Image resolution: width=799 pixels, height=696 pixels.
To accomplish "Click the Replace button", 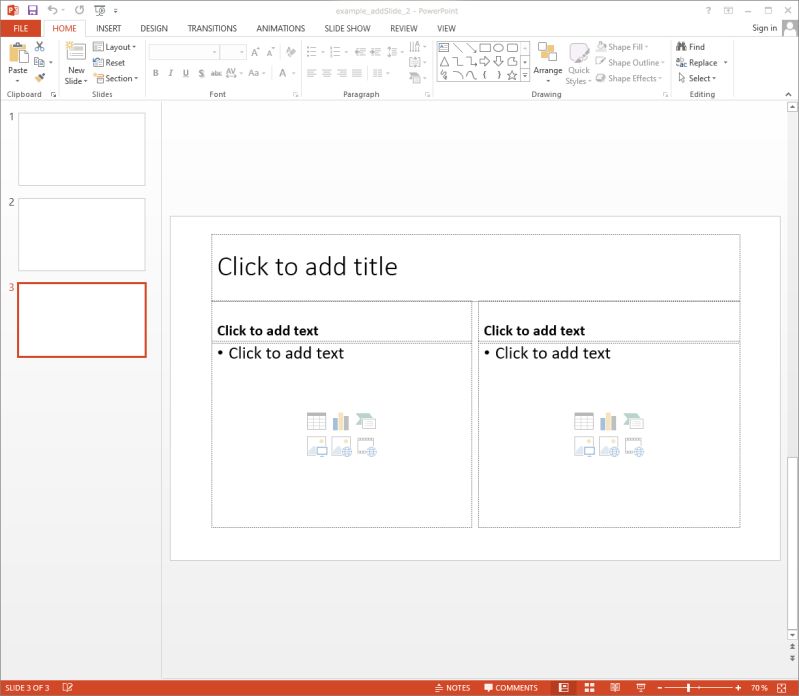I will (x=697, y=62).
